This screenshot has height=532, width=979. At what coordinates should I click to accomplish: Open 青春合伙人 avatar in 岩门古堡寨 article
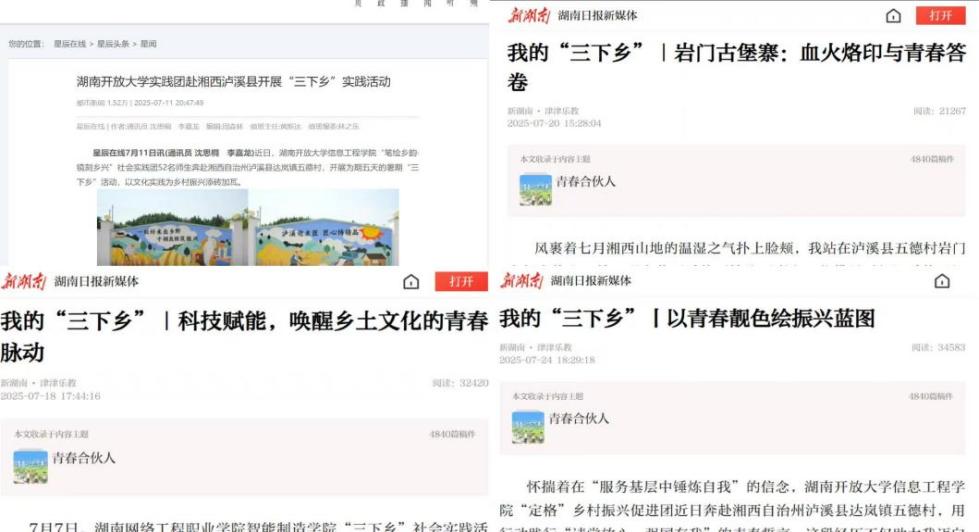(535, 189)
